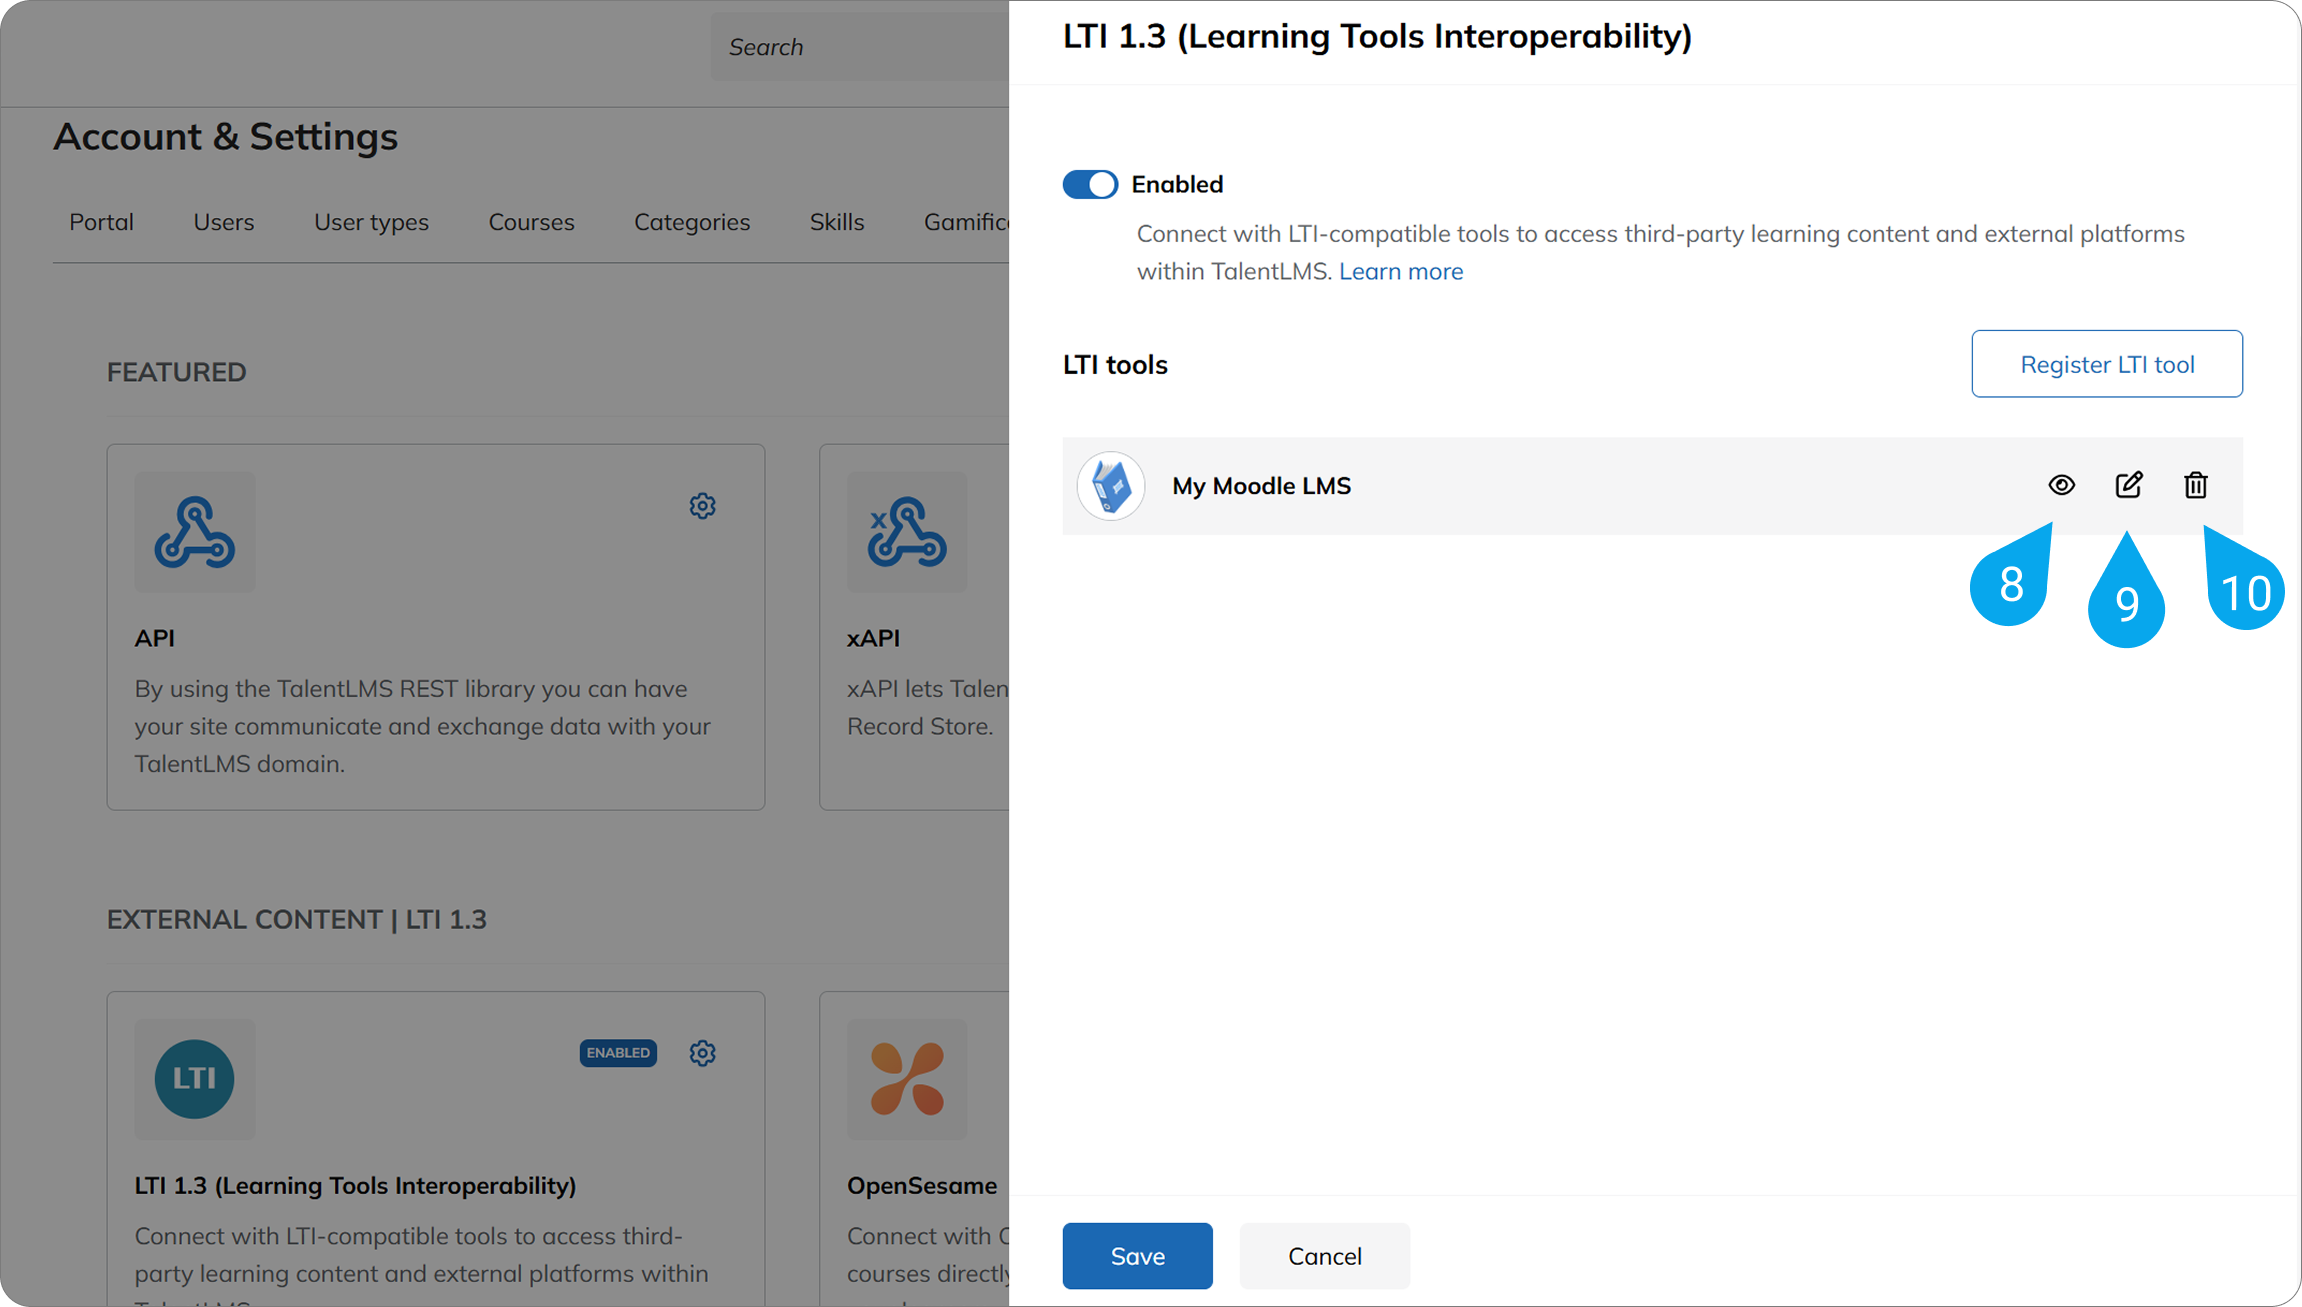
Task: Edit the My Moodle LMS tool
Action: [2129, 485]
